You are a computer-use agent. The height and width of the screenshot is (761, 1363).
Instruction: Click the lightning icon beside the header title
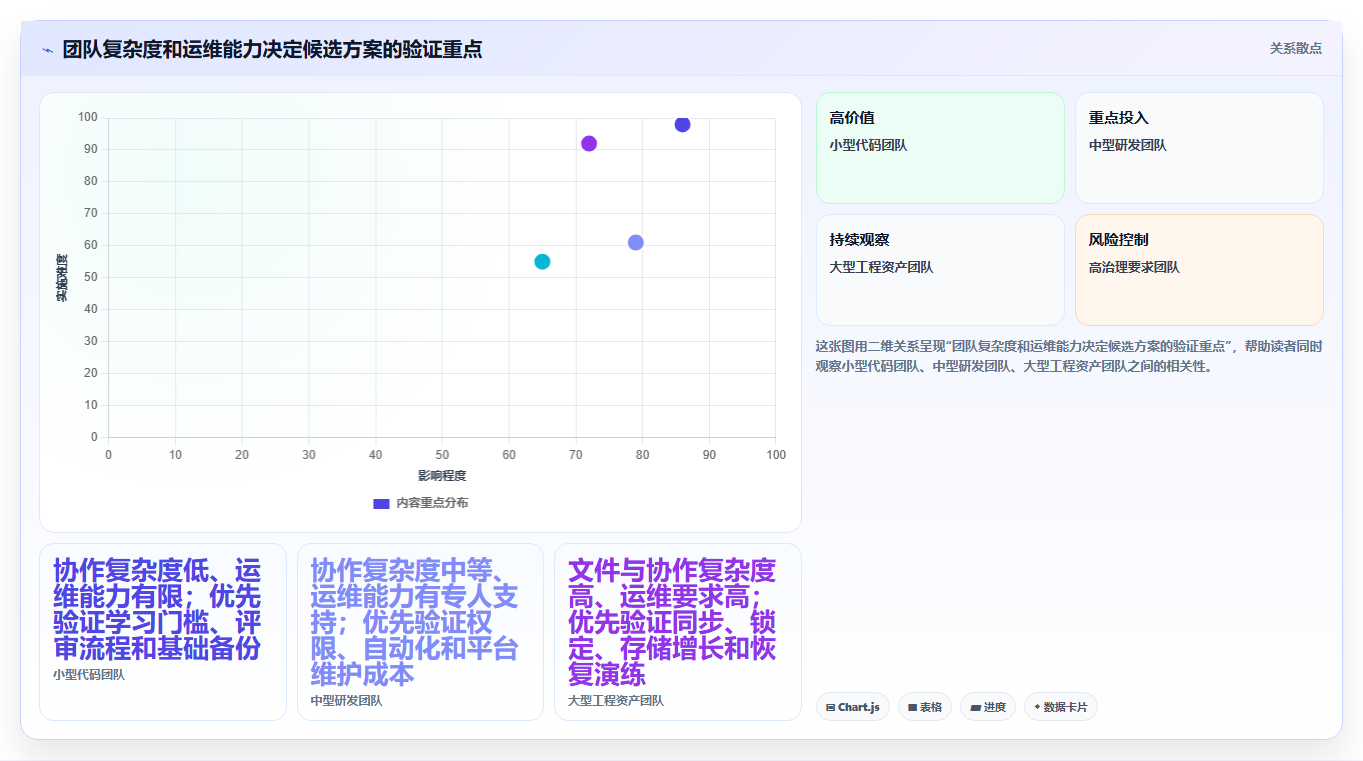click(48, 50)
